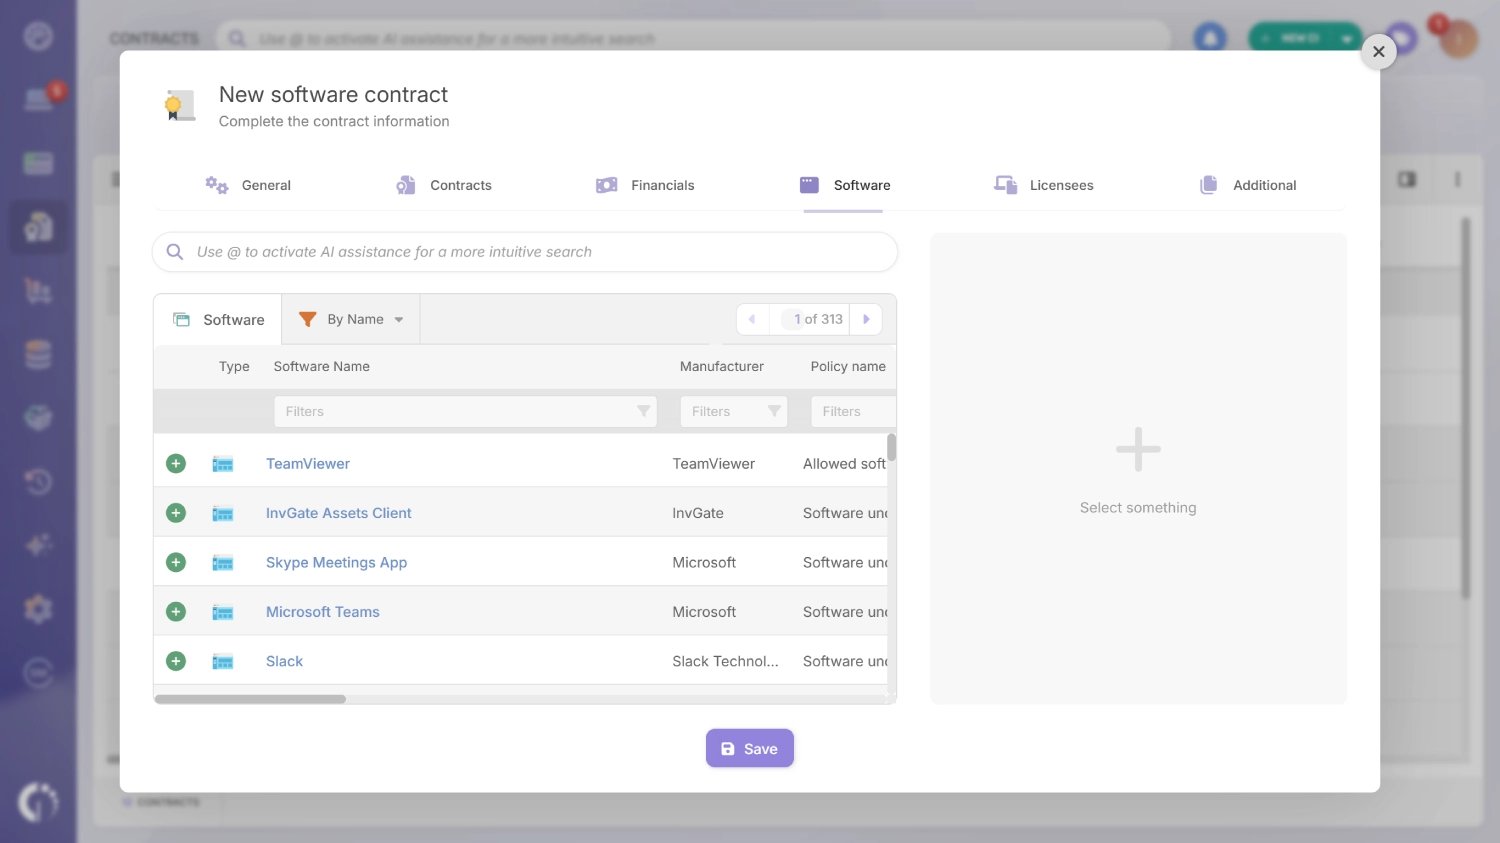Open the Skype Meetings App link
Screen dimensions: 1500x843
tap(336, 562)
